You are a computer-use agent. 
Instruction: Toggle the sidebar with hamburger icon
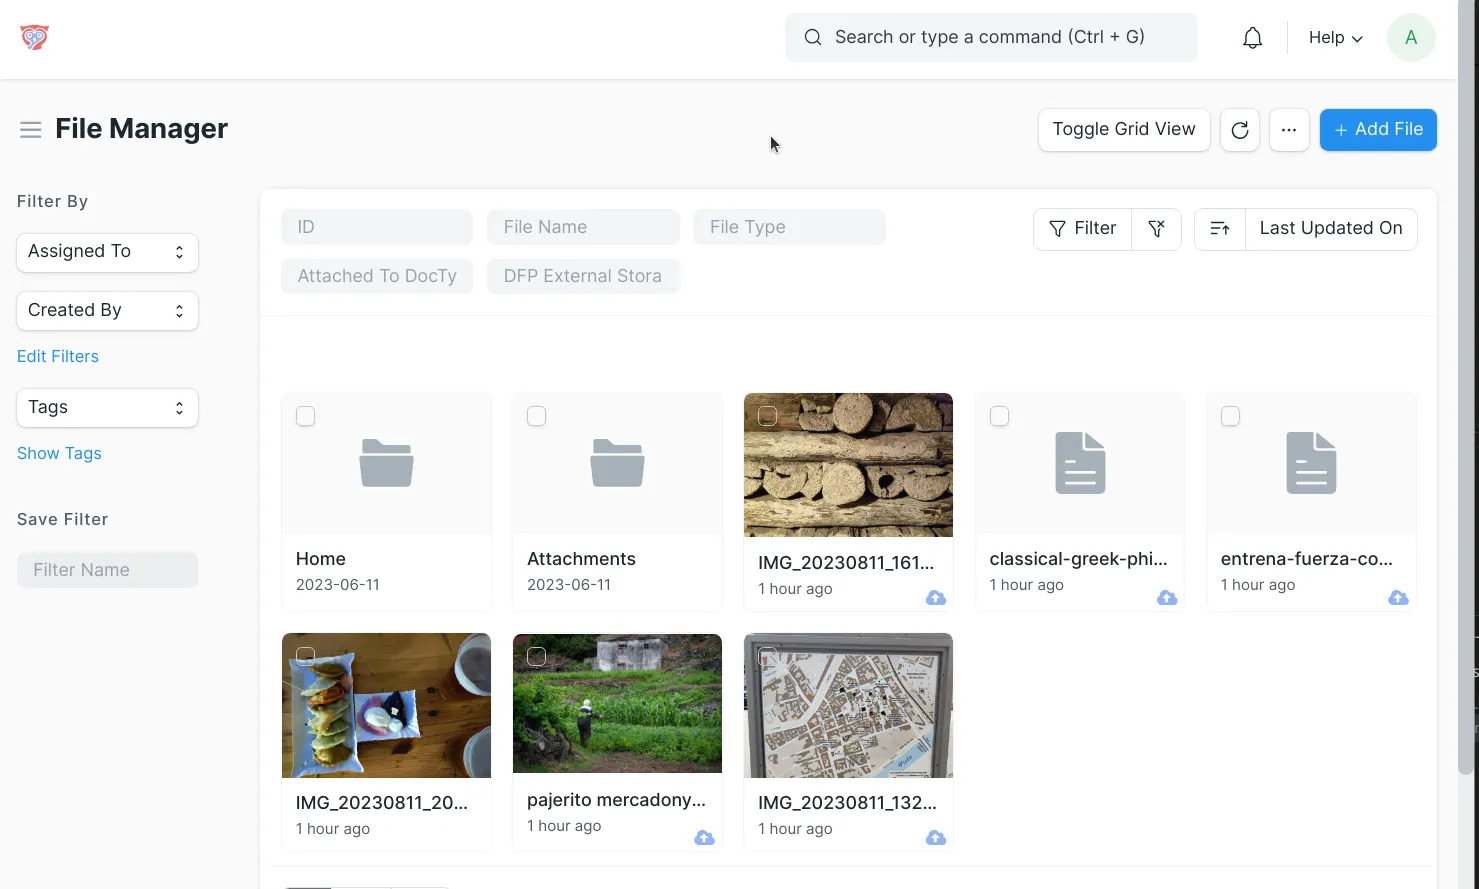pyautogui.click(x=31, y=130)
